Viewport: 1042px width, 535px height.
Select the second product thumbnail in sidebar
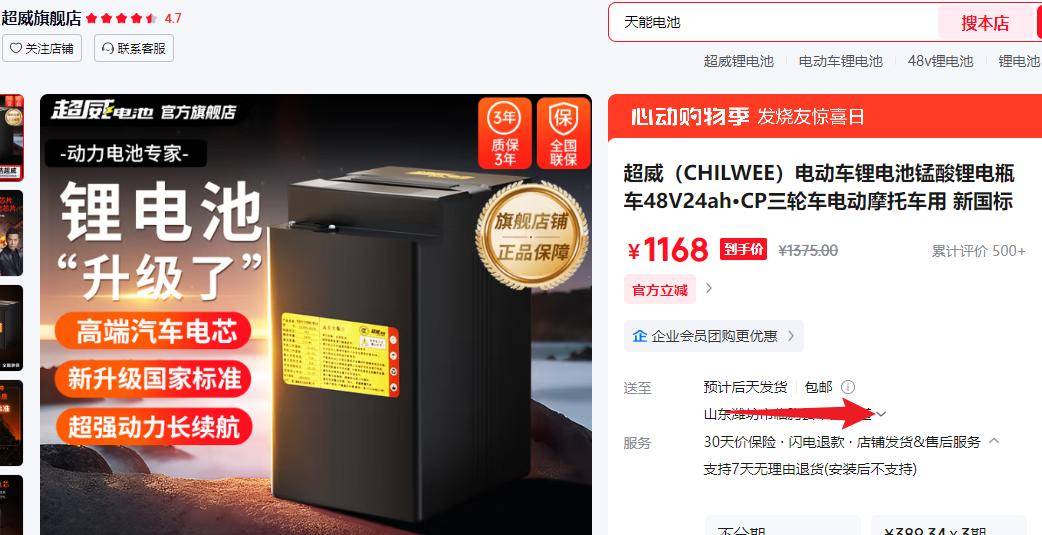(x=11, y=233)
